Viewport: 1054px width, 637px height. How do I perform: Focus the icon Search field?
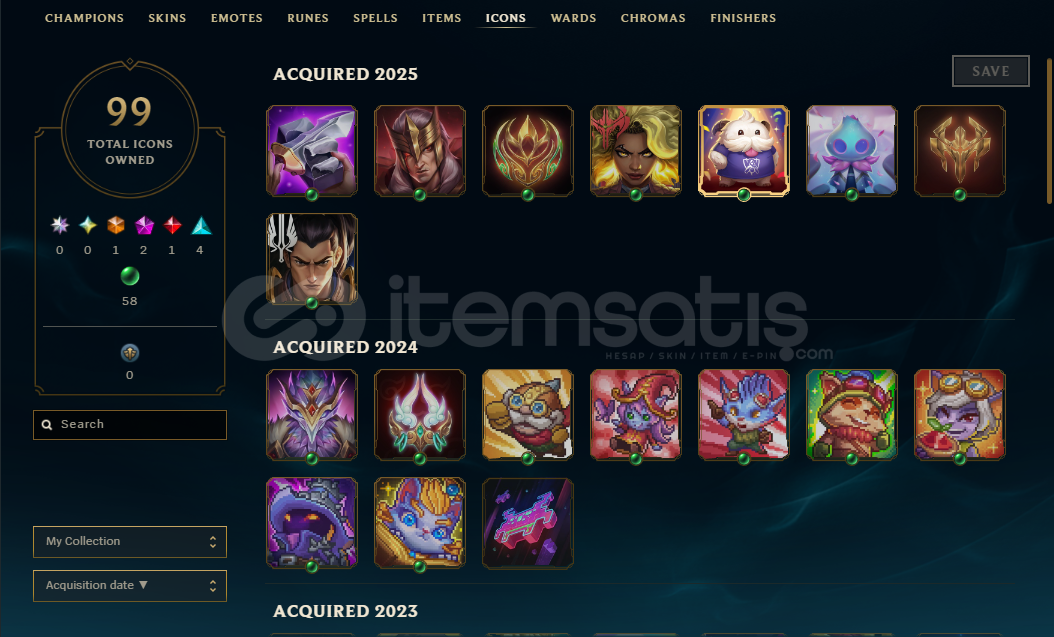(130, 425)
